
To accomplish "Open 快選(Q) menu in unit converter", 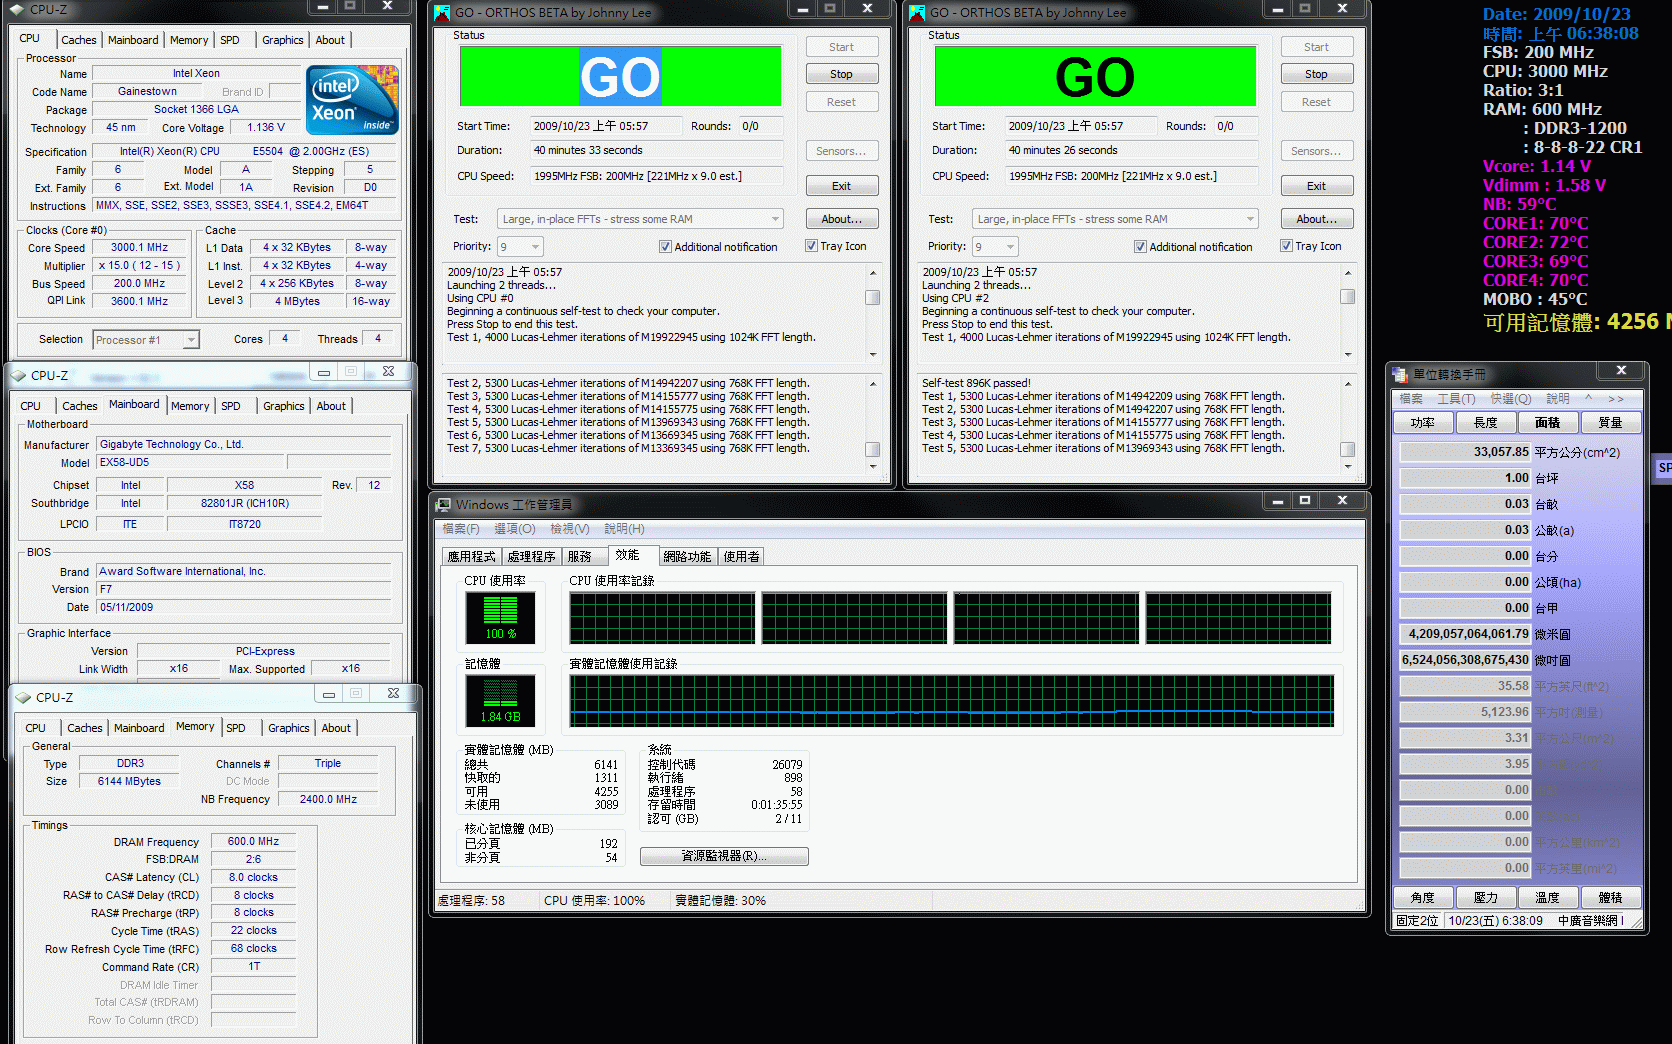I will [x=1510, y=398].
